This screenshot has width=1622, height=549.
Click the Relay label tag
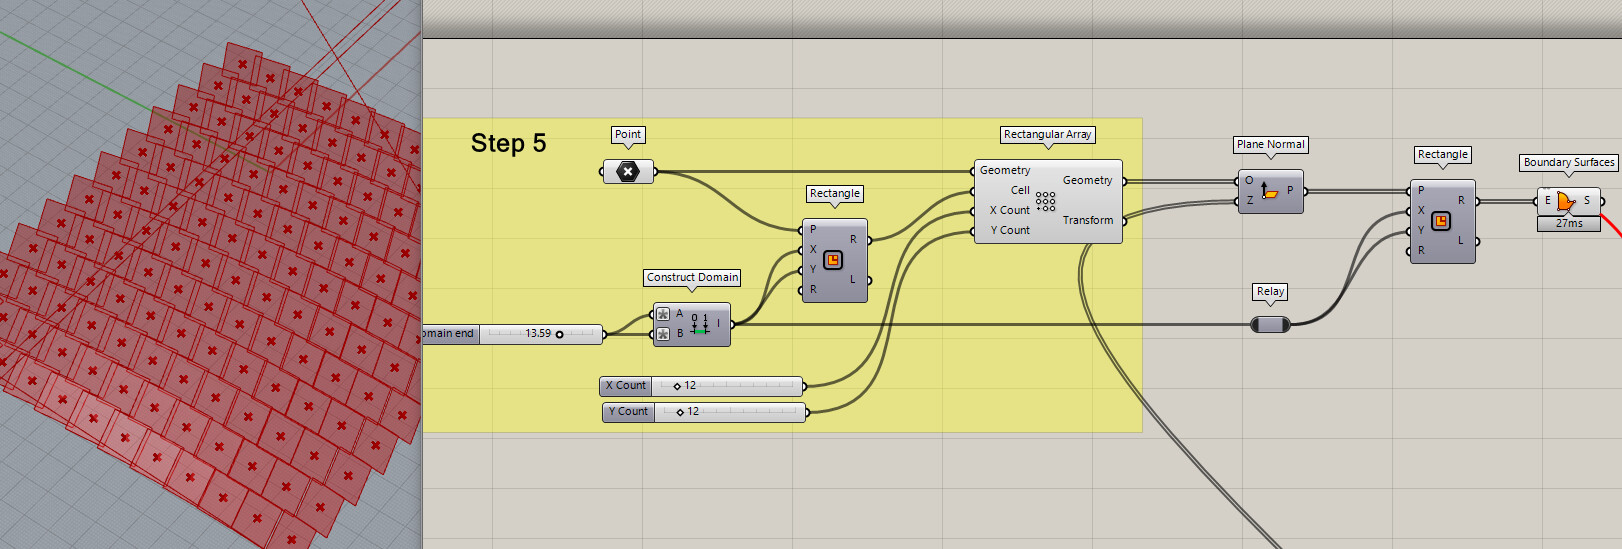coord(1270,291)
